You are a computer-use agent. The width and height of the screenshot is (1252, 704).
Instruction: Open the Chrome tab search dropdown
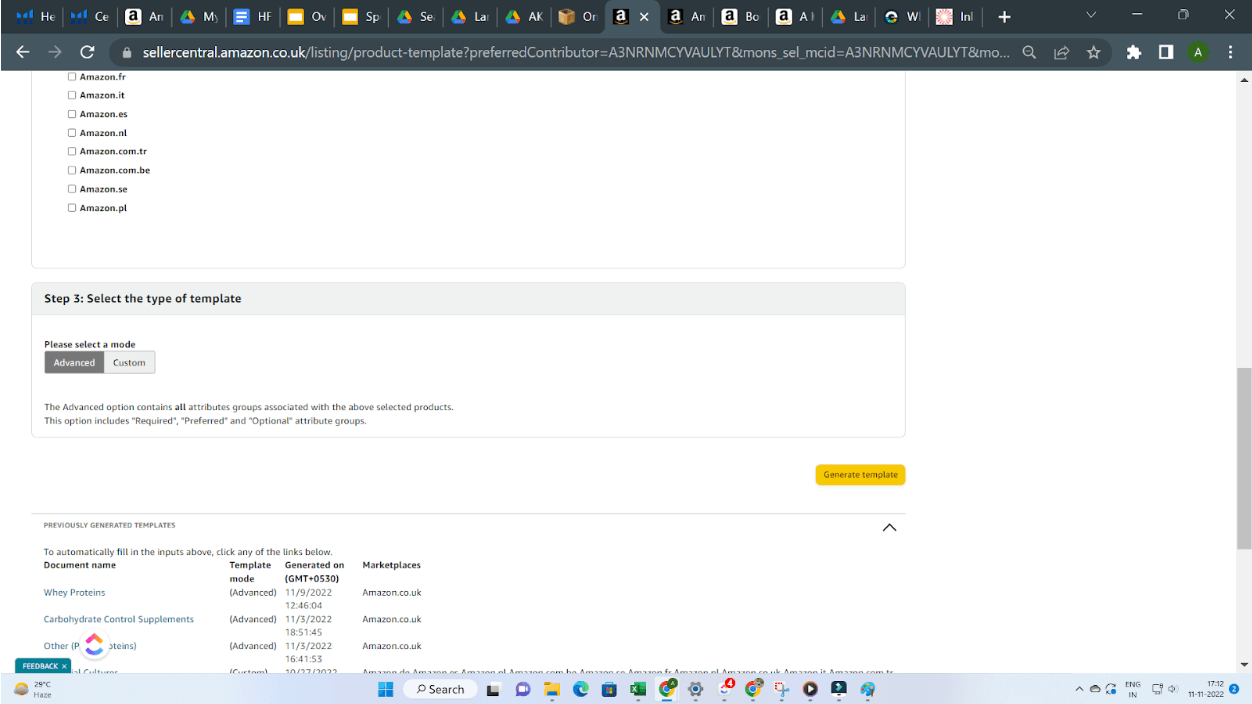point(1091,16)
